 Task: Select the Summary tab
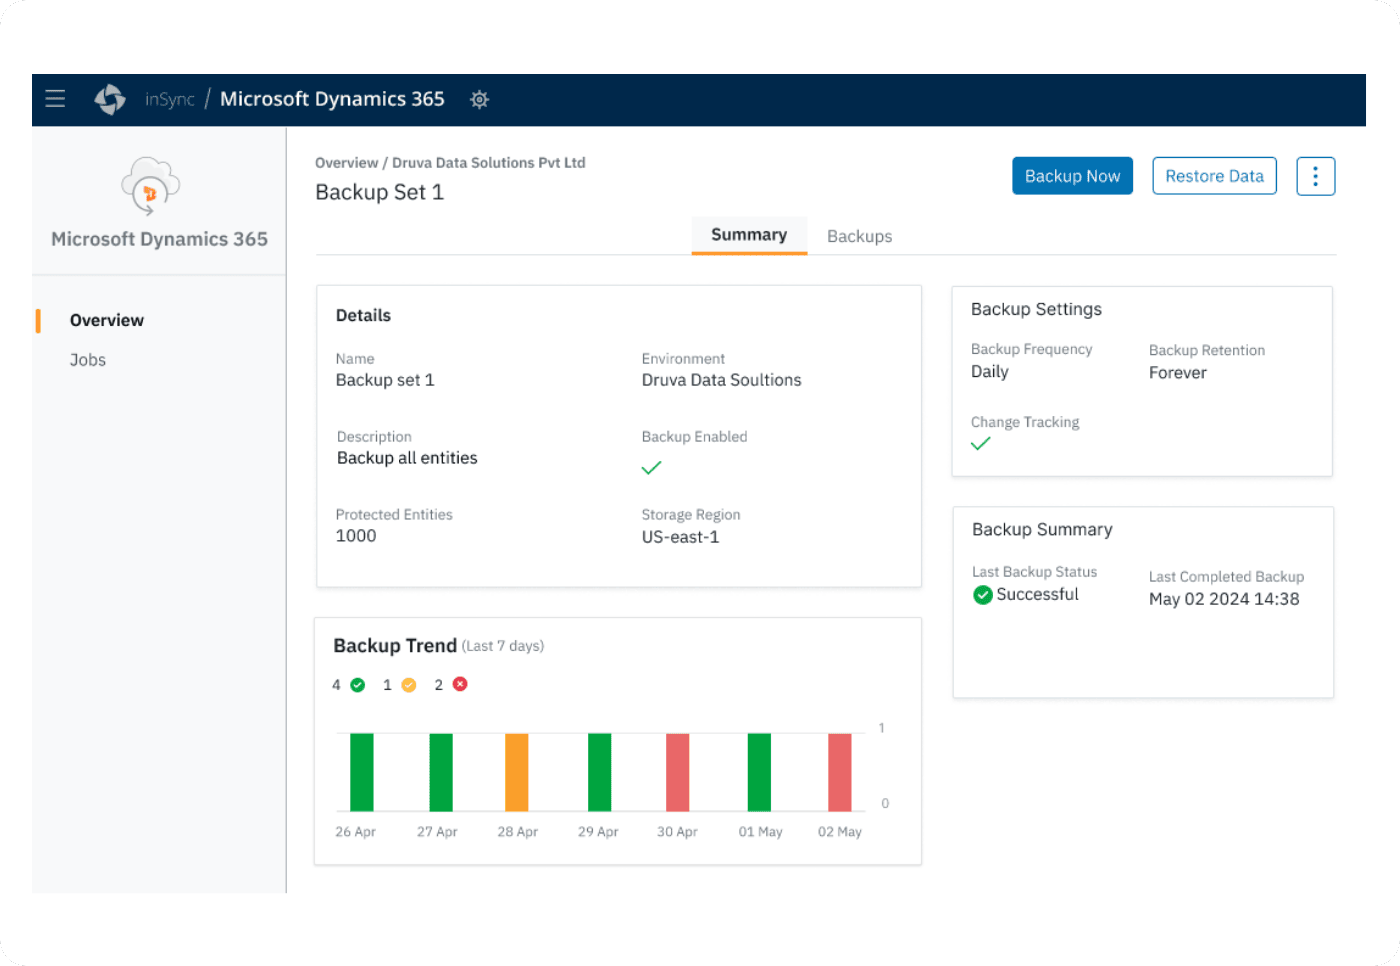(749, 235)
